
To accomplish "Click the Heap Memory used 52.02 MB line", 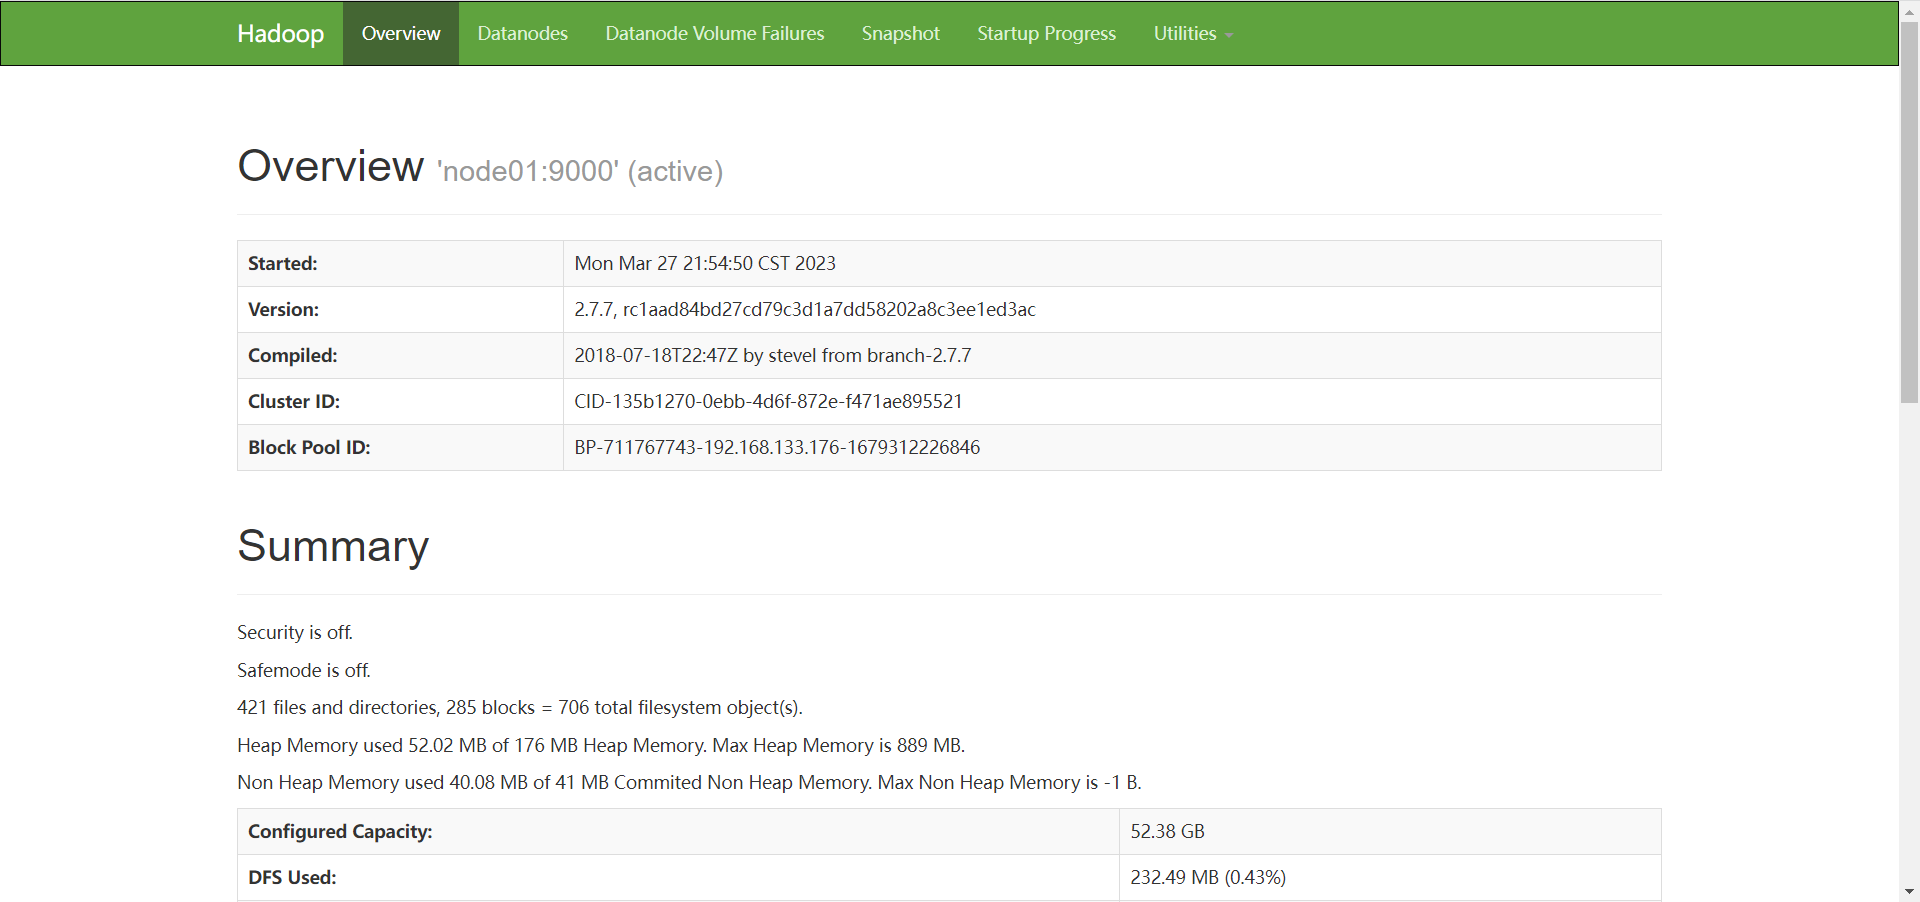I will pos(601,746).
